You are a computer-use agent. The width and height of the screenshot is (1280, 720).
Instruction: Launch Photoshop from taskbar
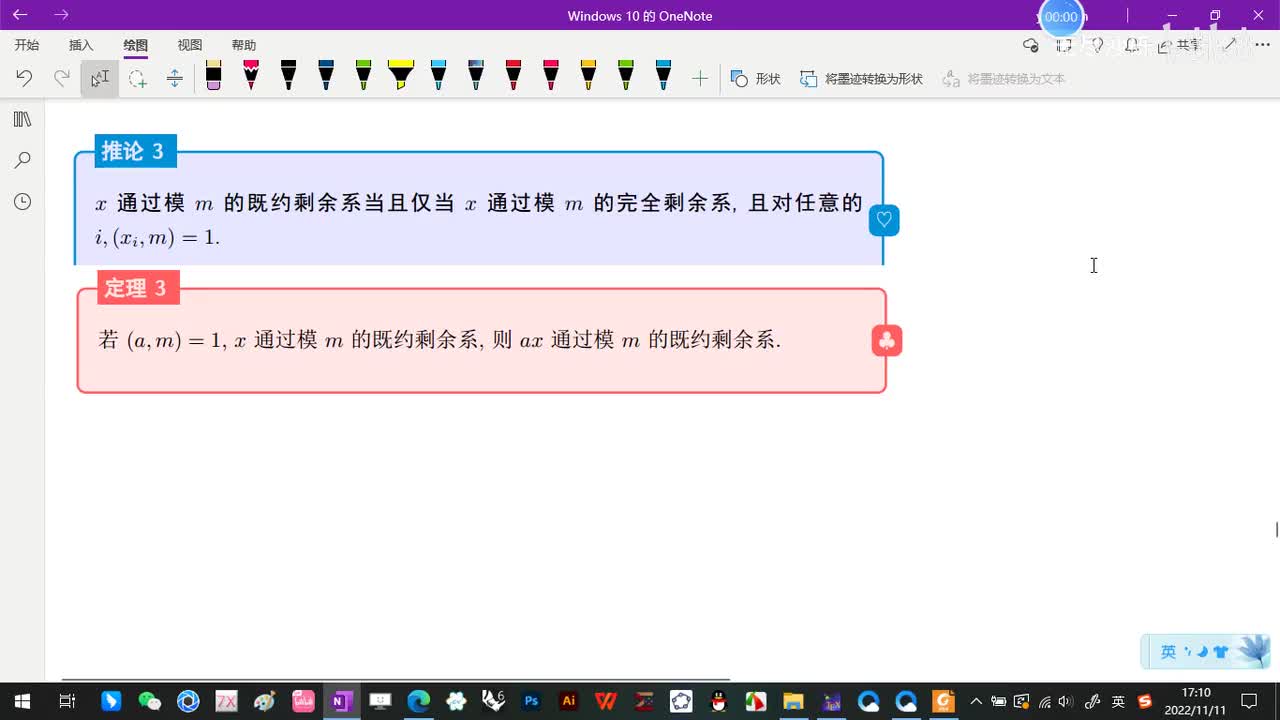coord(531,701)
